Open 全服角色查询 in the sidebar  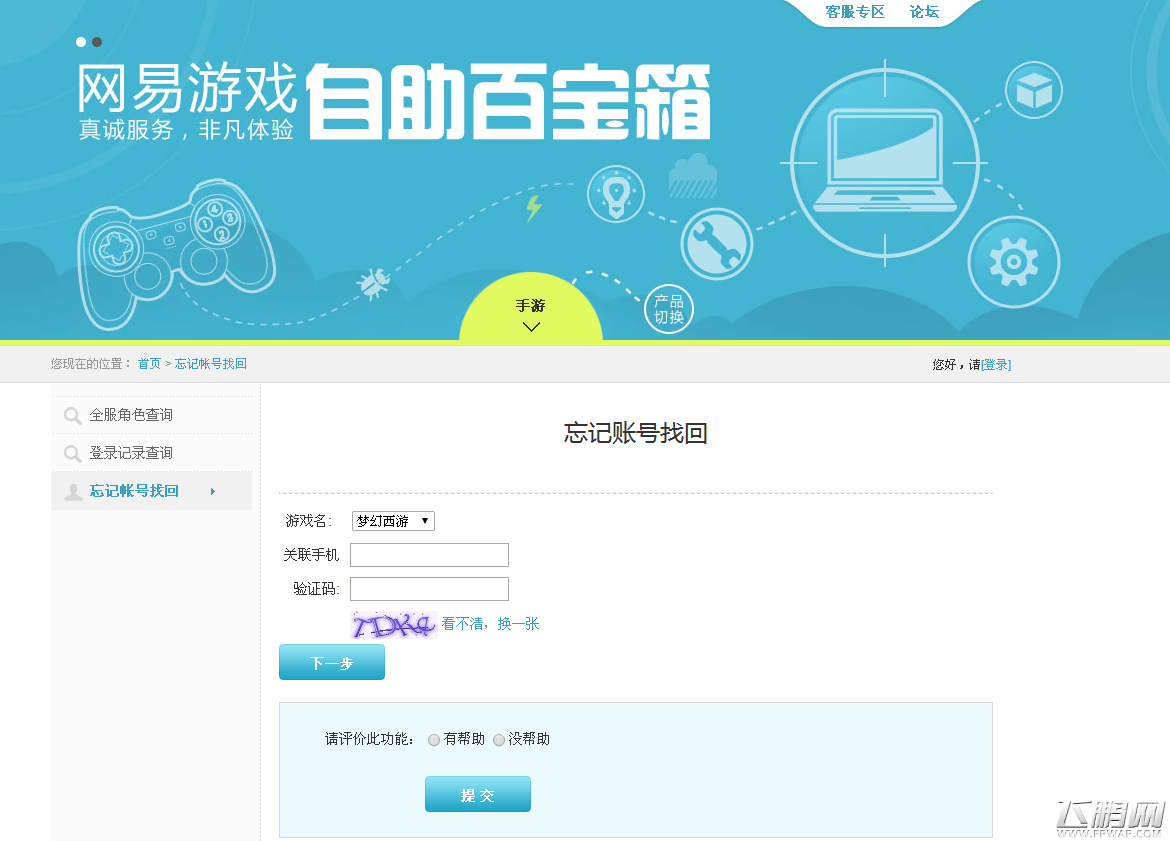click(x=152, y=415)
